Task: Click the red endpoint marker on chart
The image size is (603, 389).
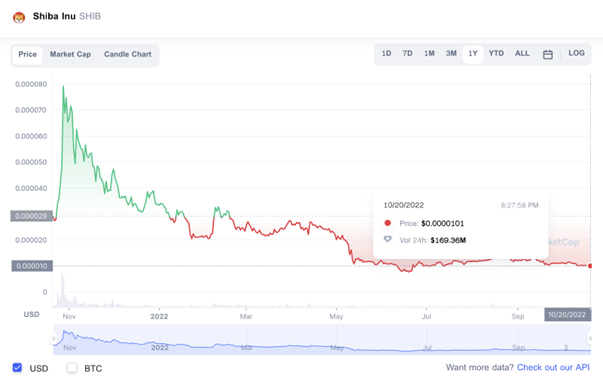Action: point(590,266)
